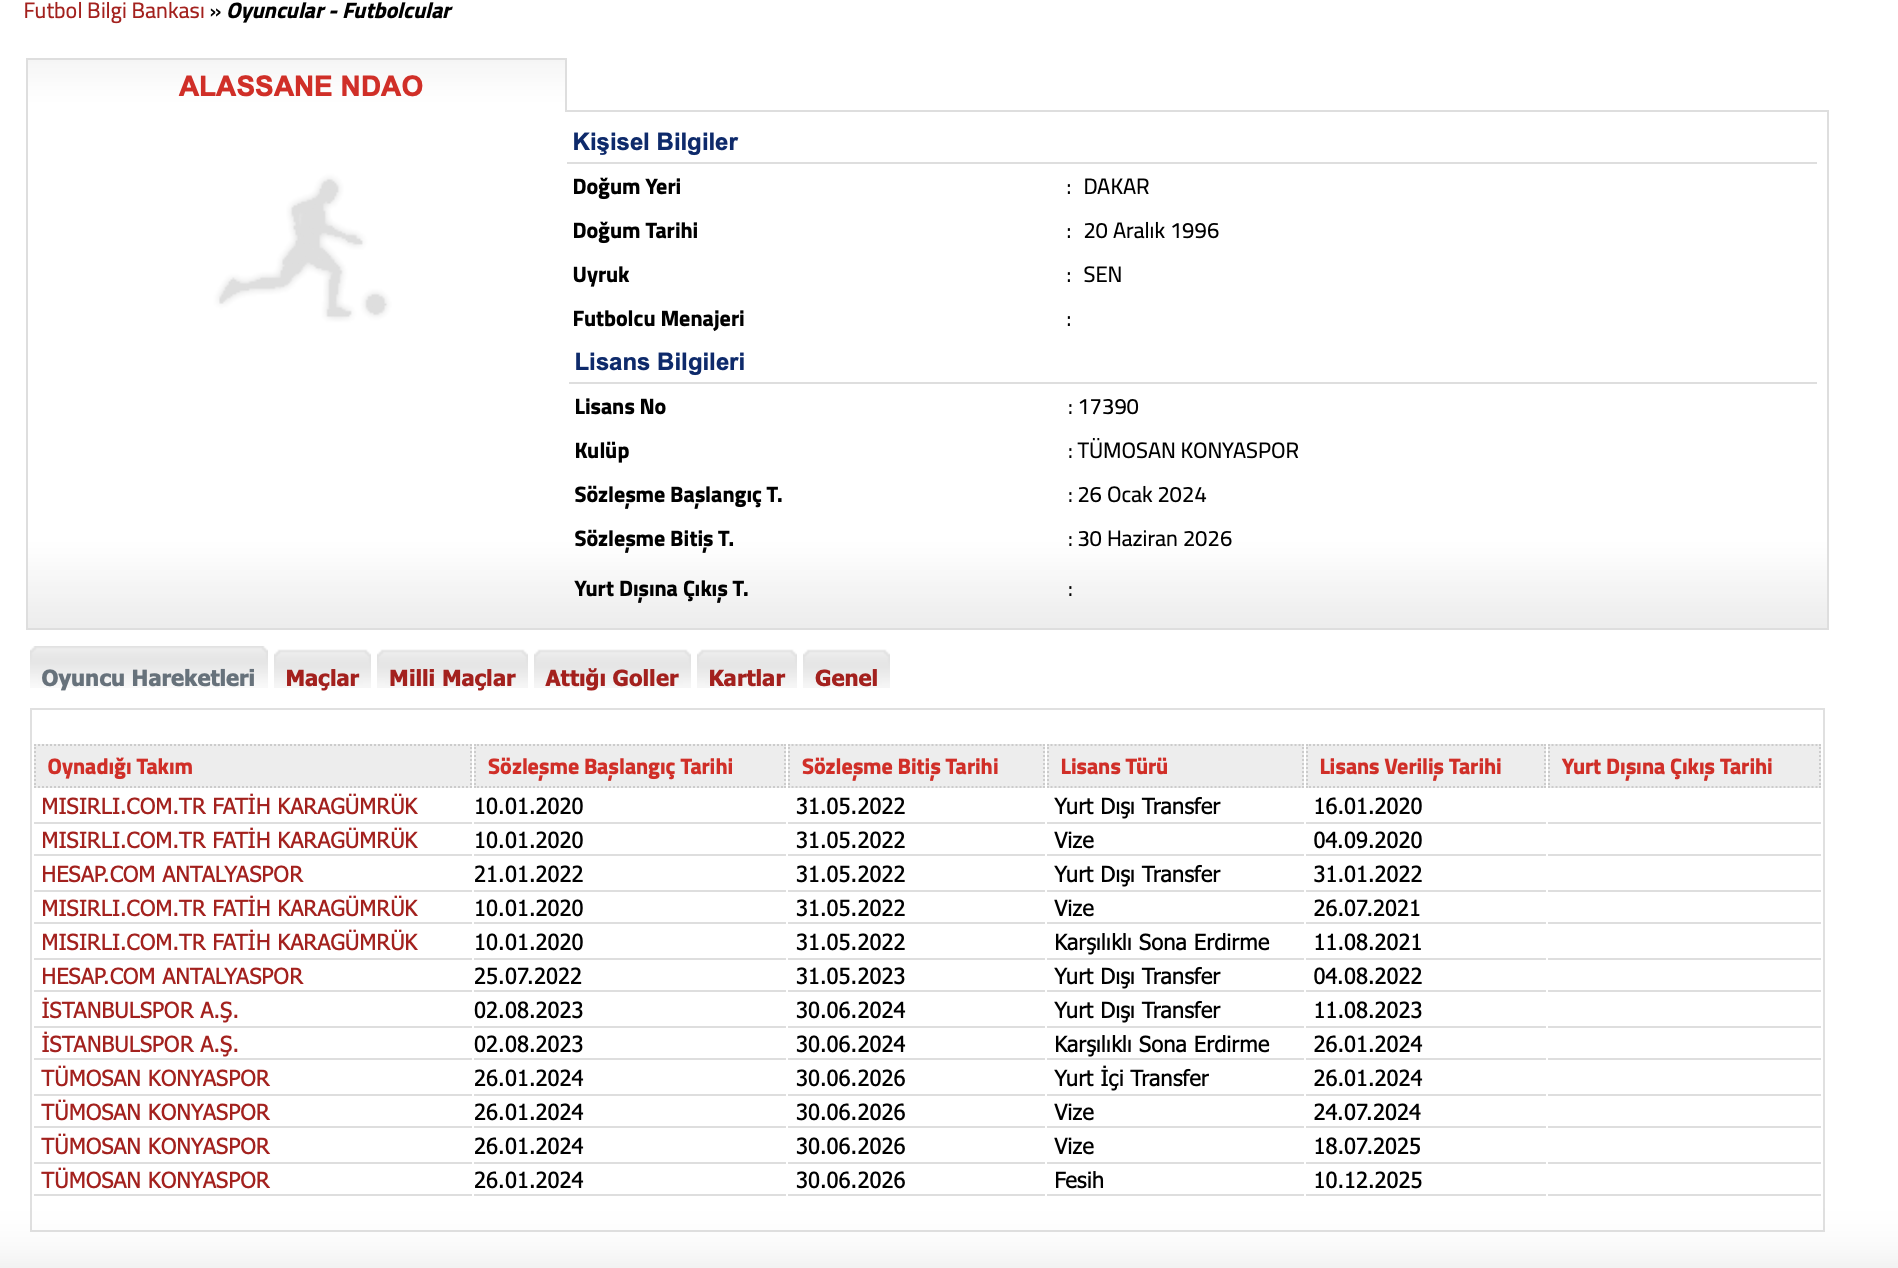Click the Oynadığı Takım column header
1898x1268 pixels.
(x=120, y=766)
